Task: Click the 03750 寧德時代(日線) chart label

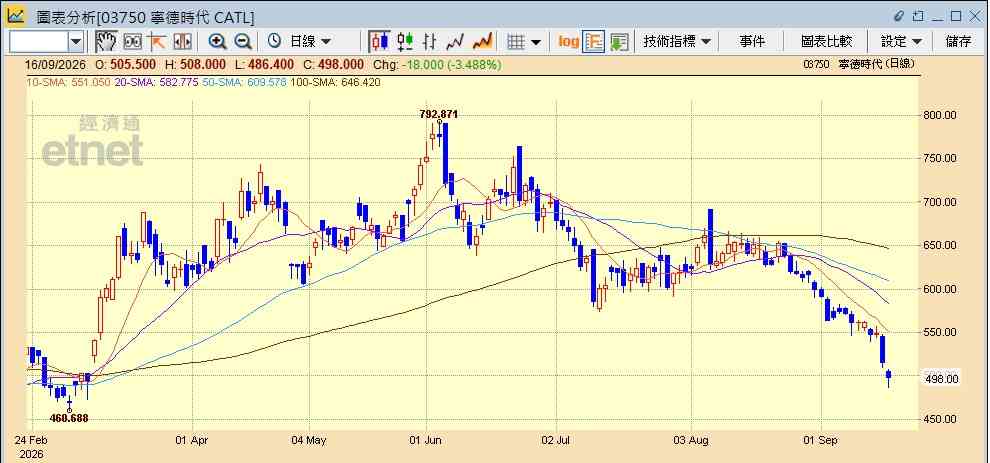Action: click(x=859, y=64)
